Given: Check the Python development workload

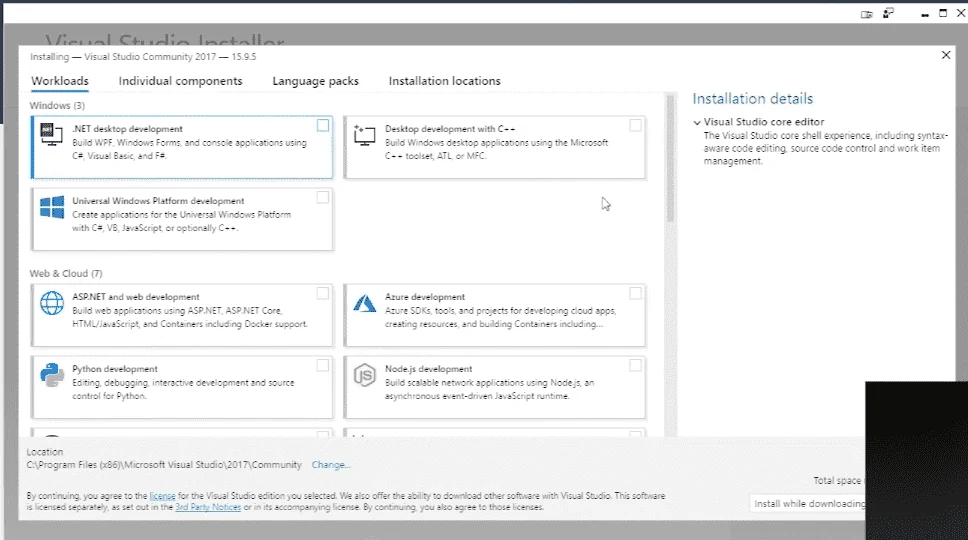Looking at the screenshot, I should tap(323, 365).
